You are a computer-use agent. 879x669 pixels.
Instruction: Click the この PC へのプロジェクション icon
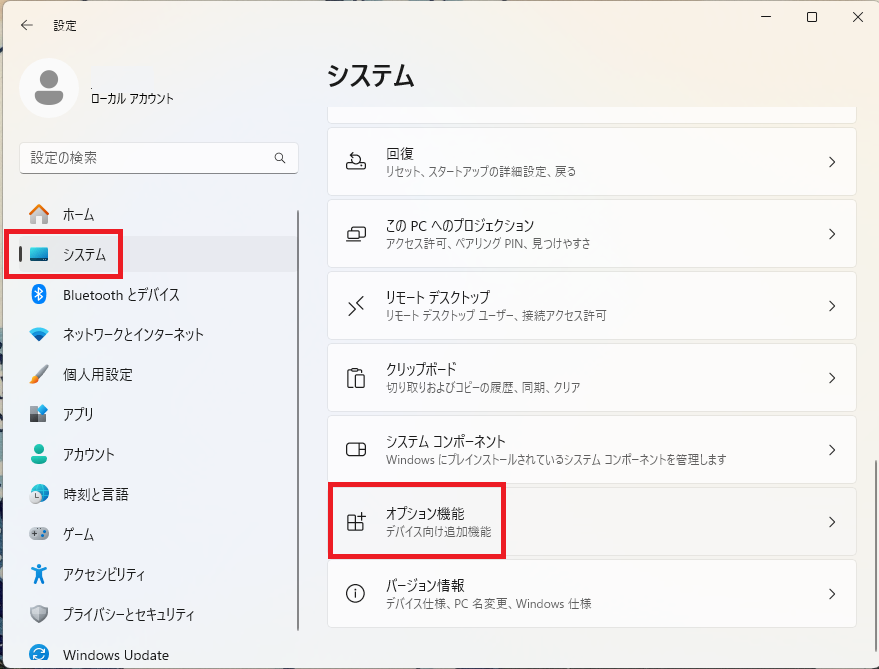click(355, 234)
